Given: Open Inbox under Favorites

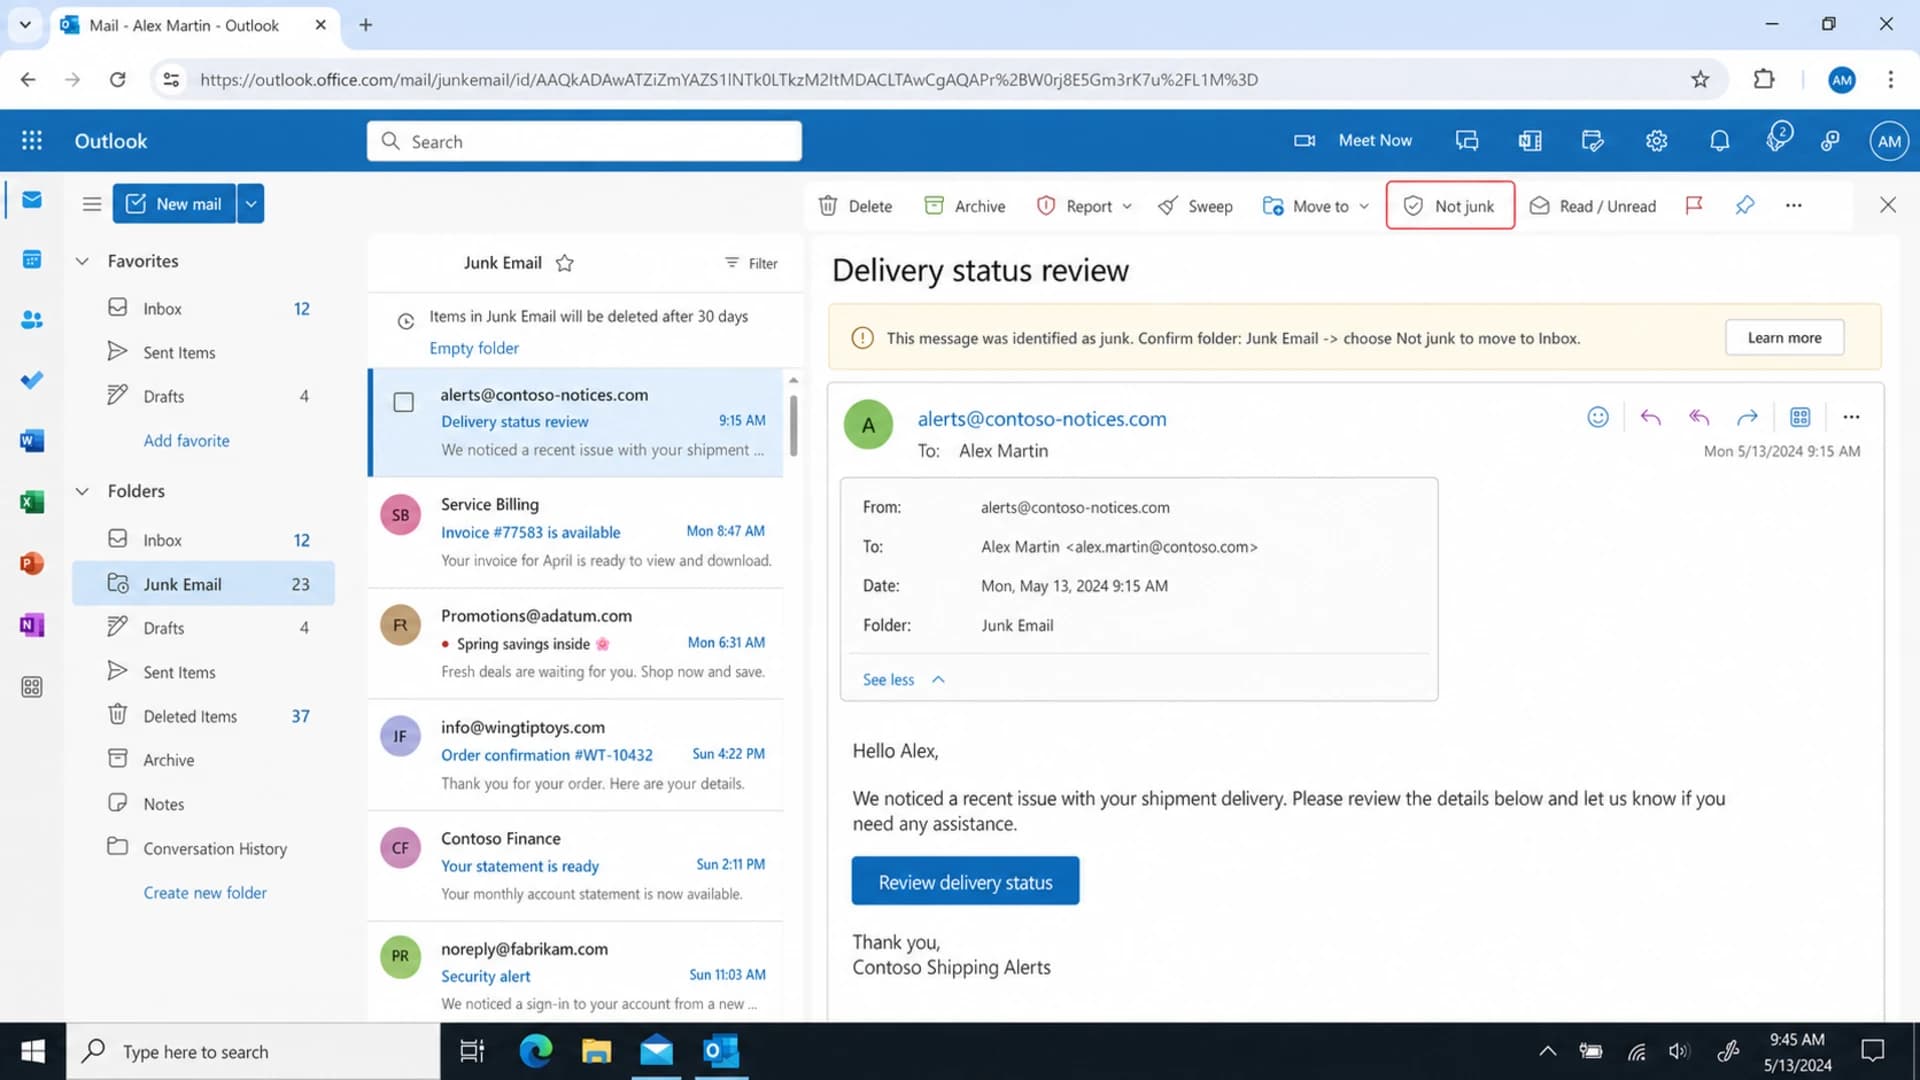Looking at the screenshot, I should tap(203, 309).
